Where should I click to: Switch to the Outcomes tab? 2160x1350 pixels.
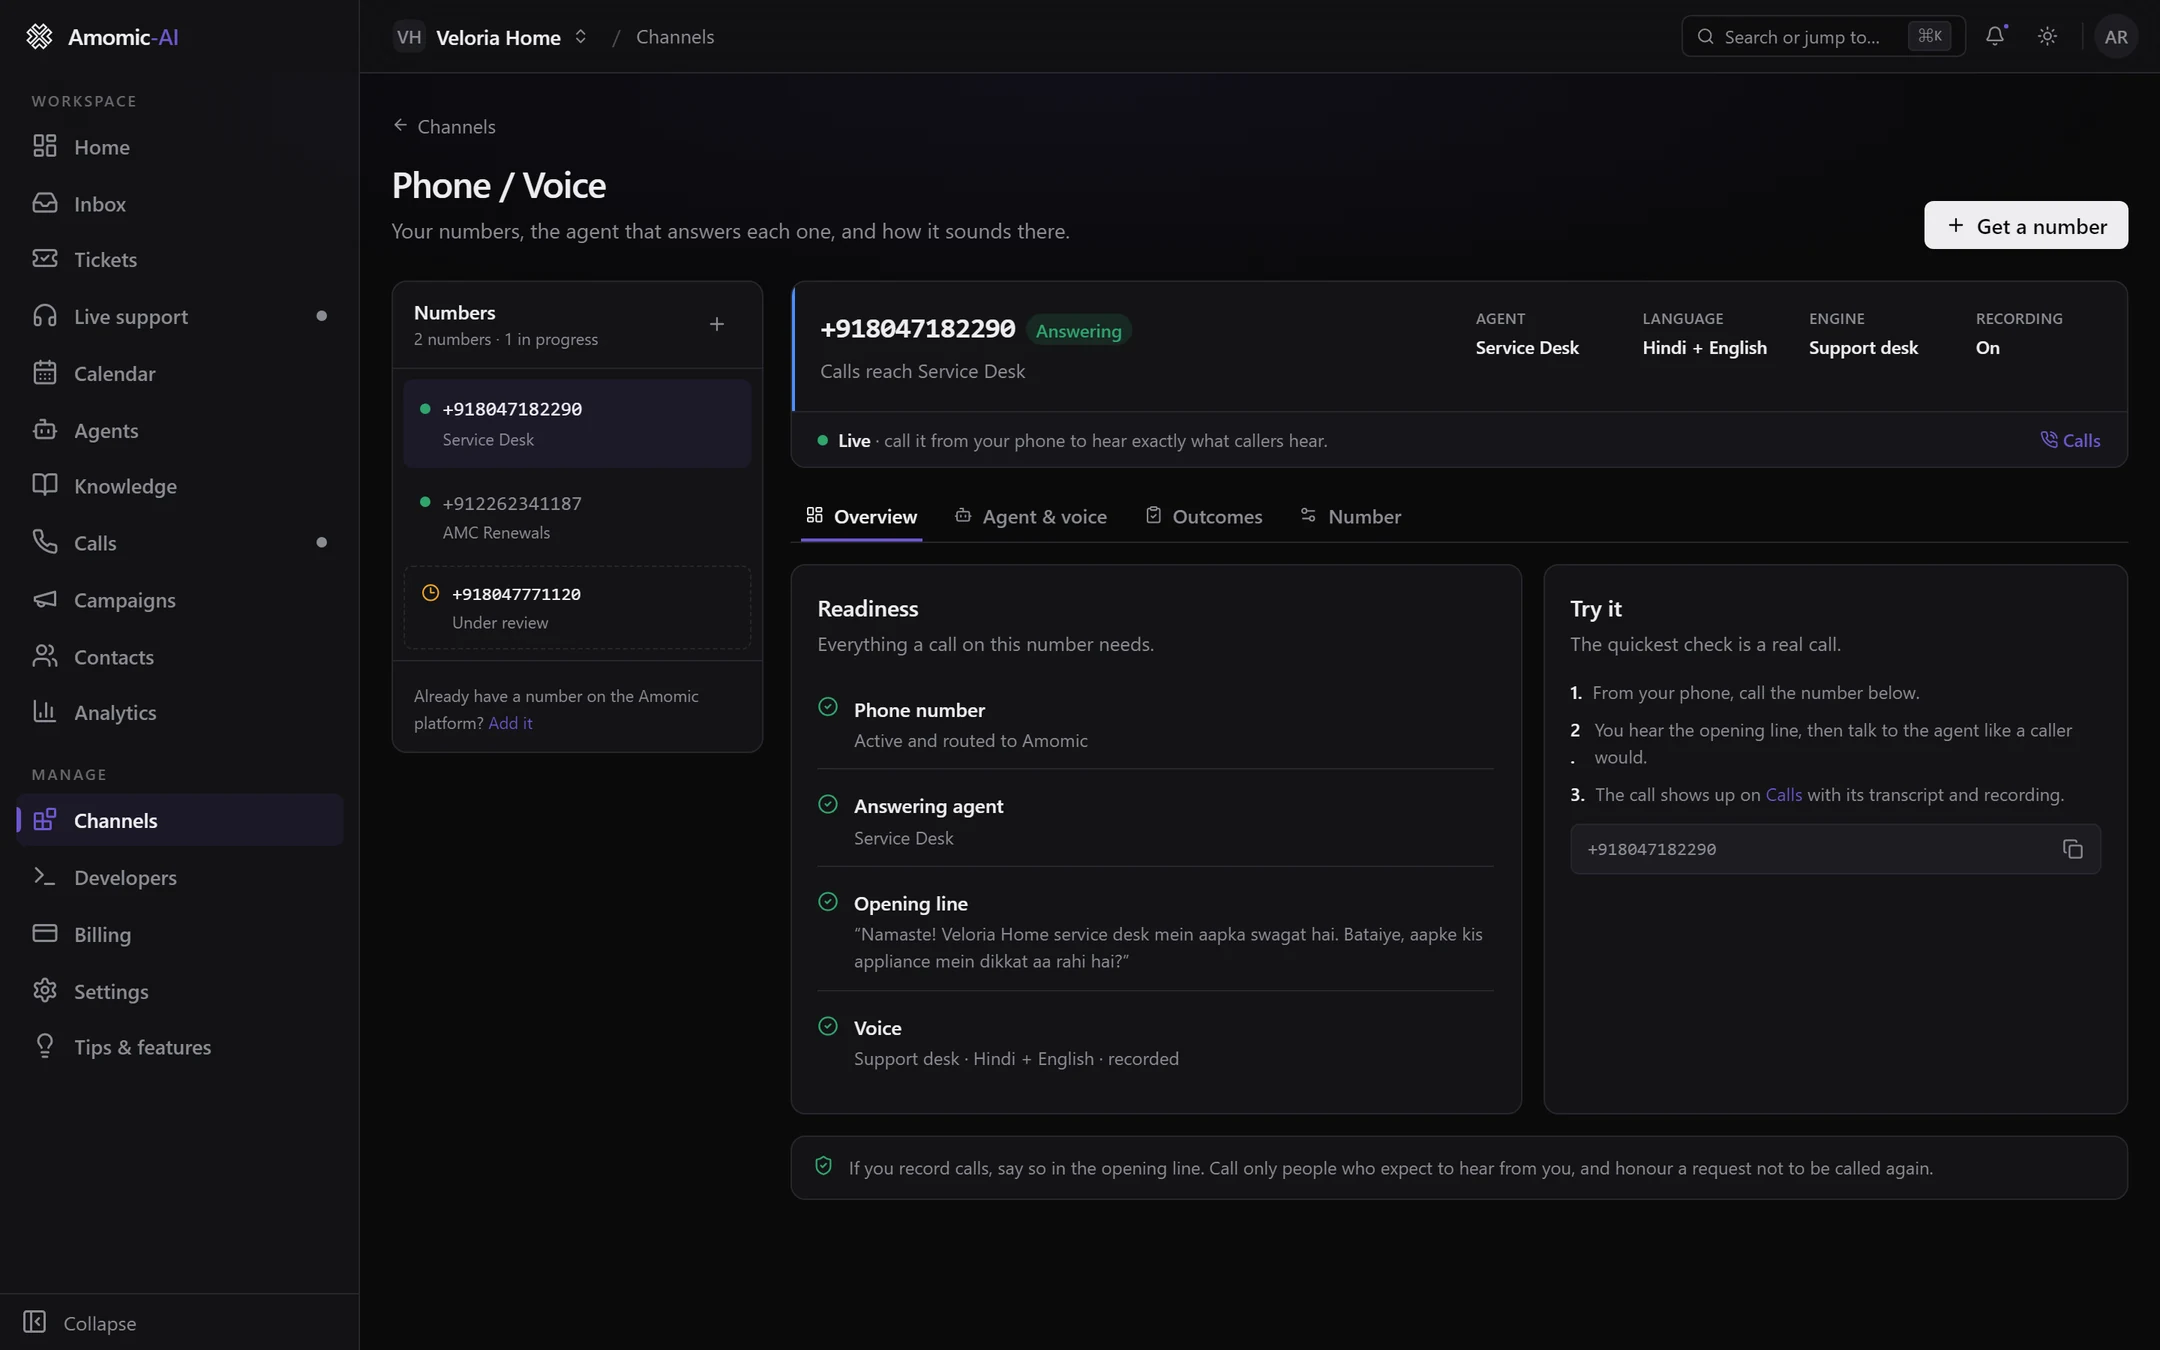coord(1204,516)
